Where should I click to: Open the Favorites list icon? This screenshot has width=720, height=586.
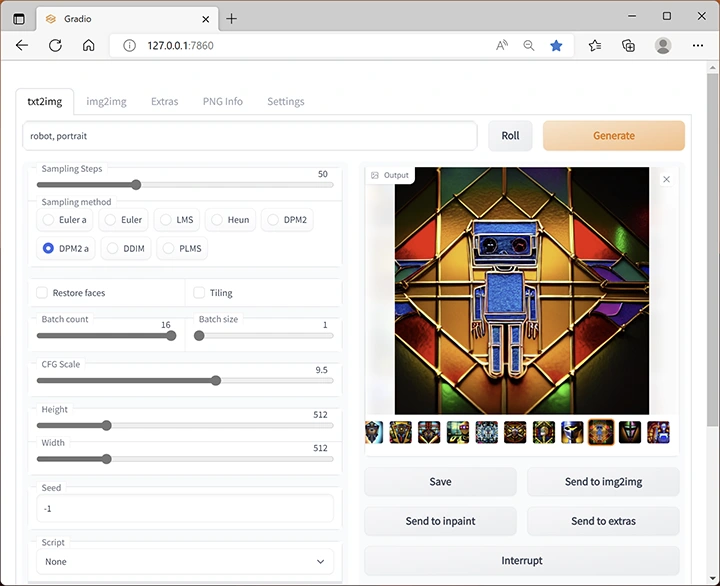click(595, 45)
